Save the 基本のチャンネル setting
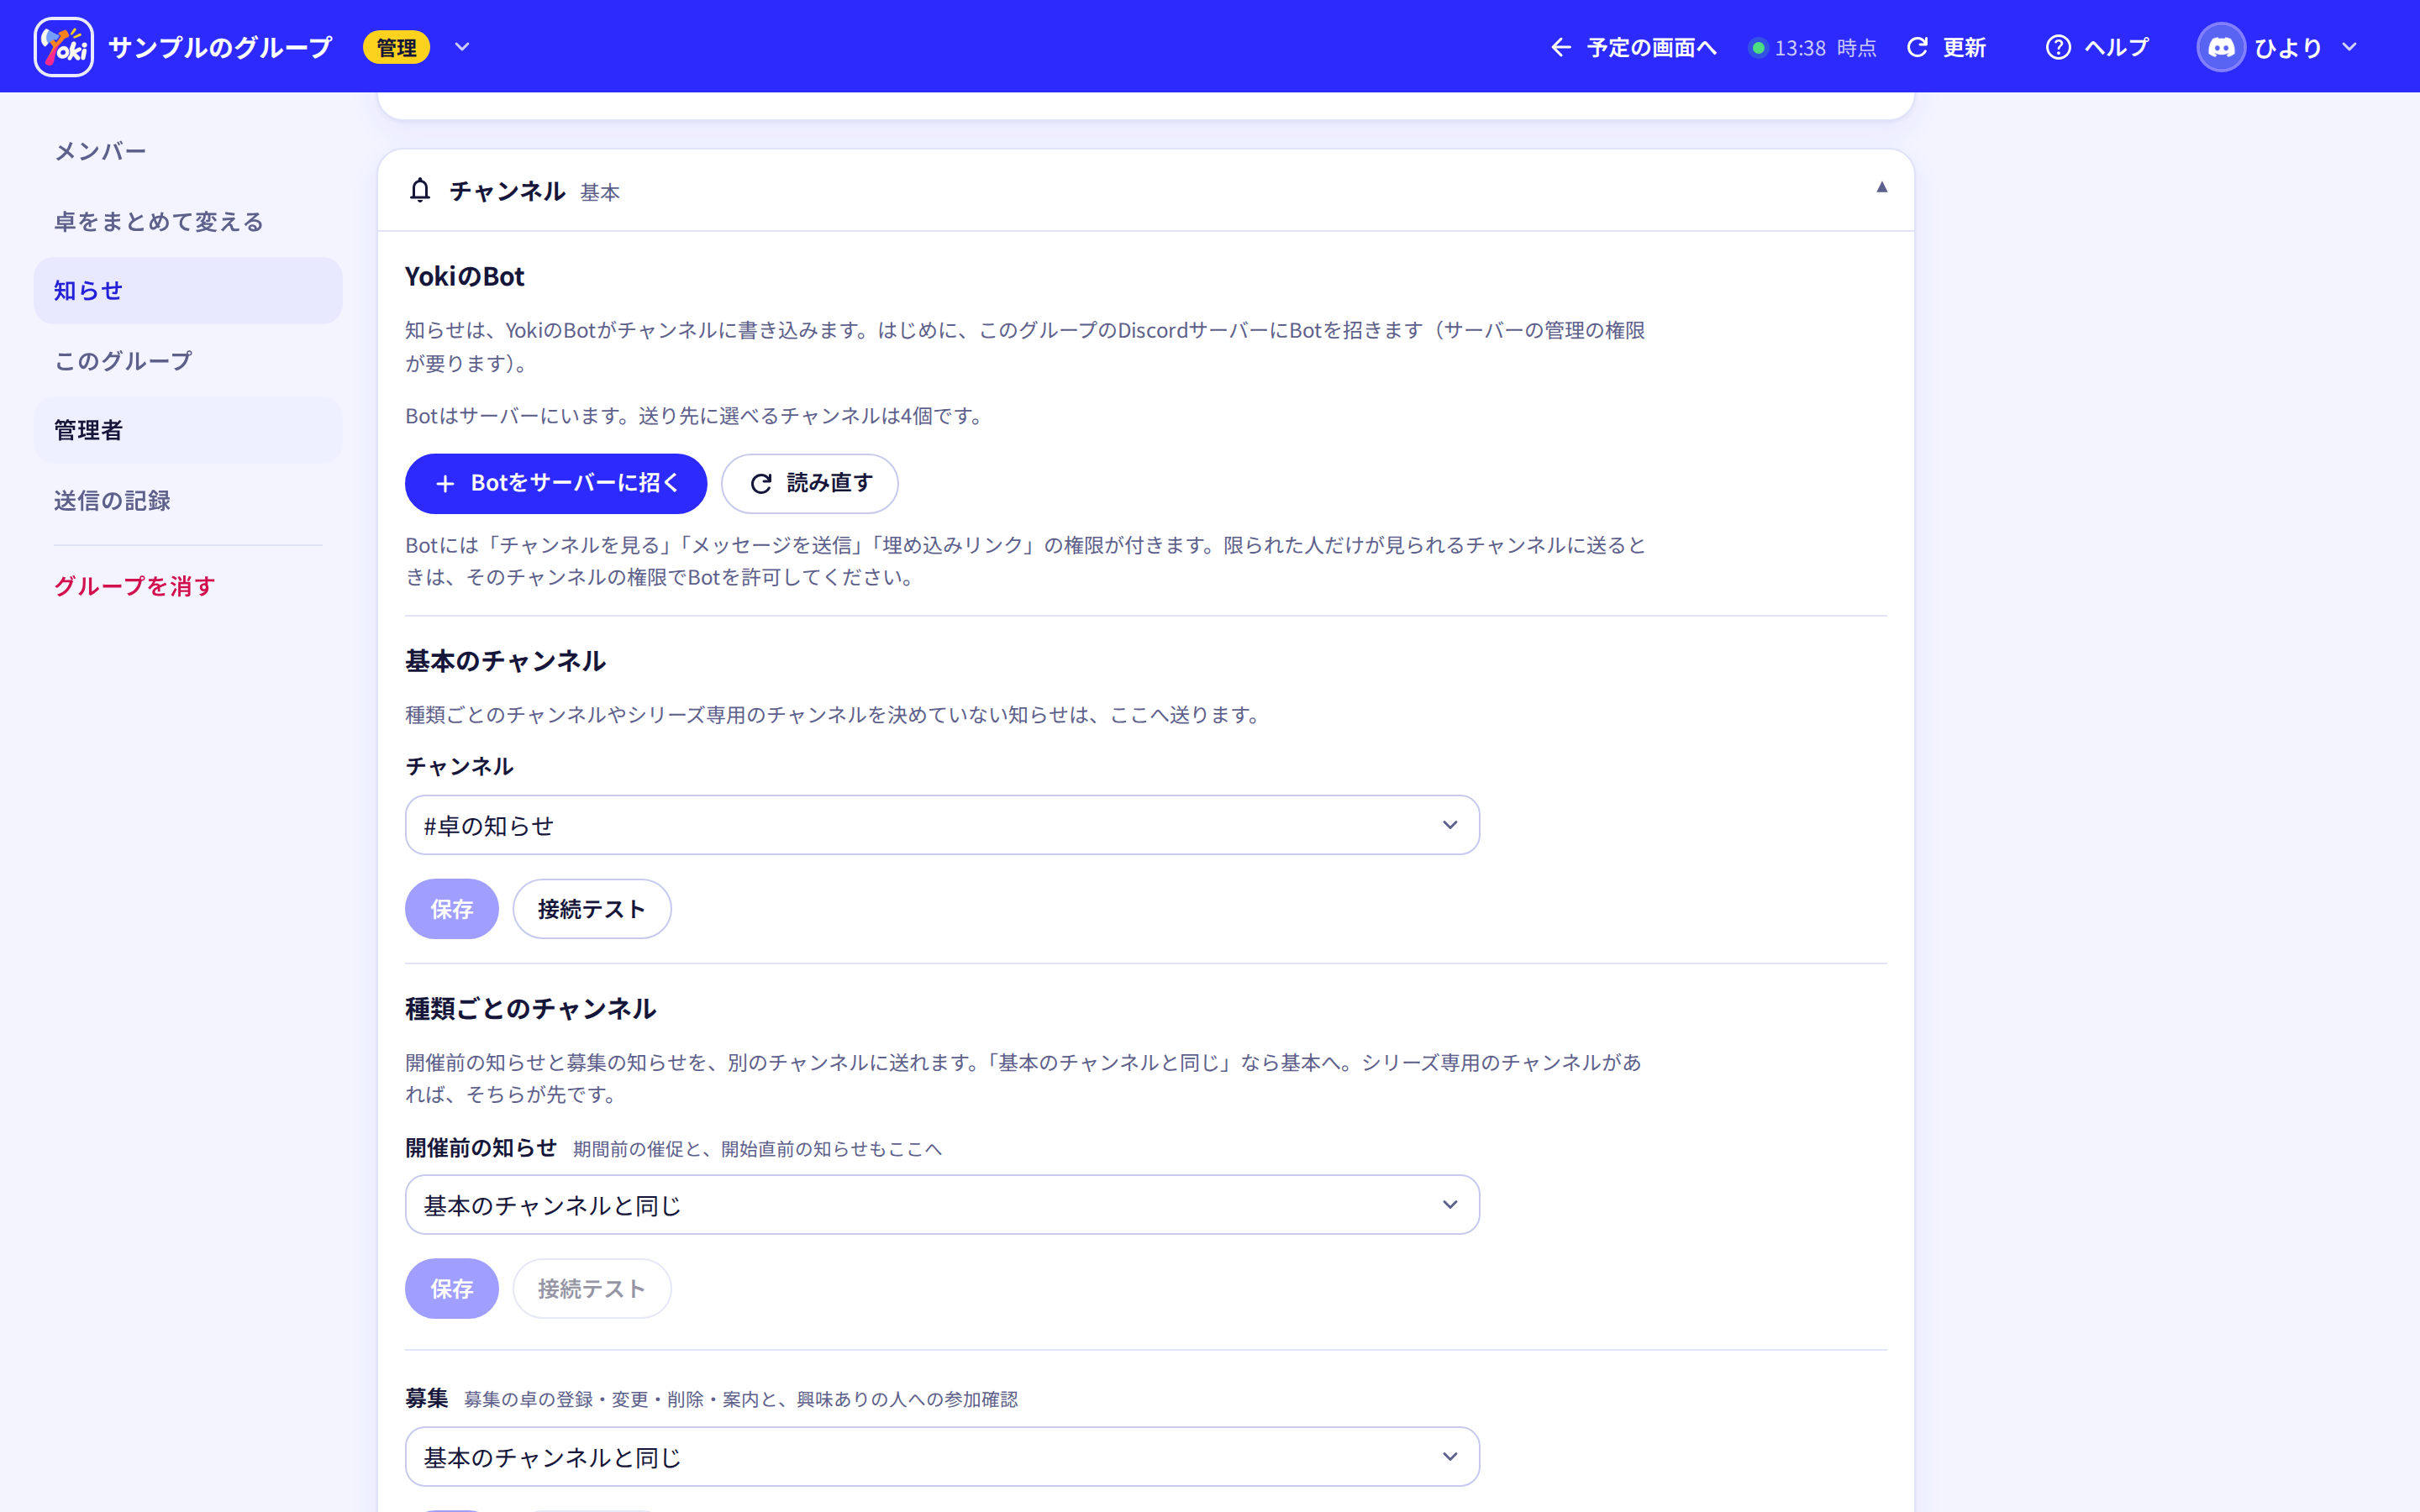Image resolution: width=2420 pixels, height=1512 pixels. [x=452, y=909]
